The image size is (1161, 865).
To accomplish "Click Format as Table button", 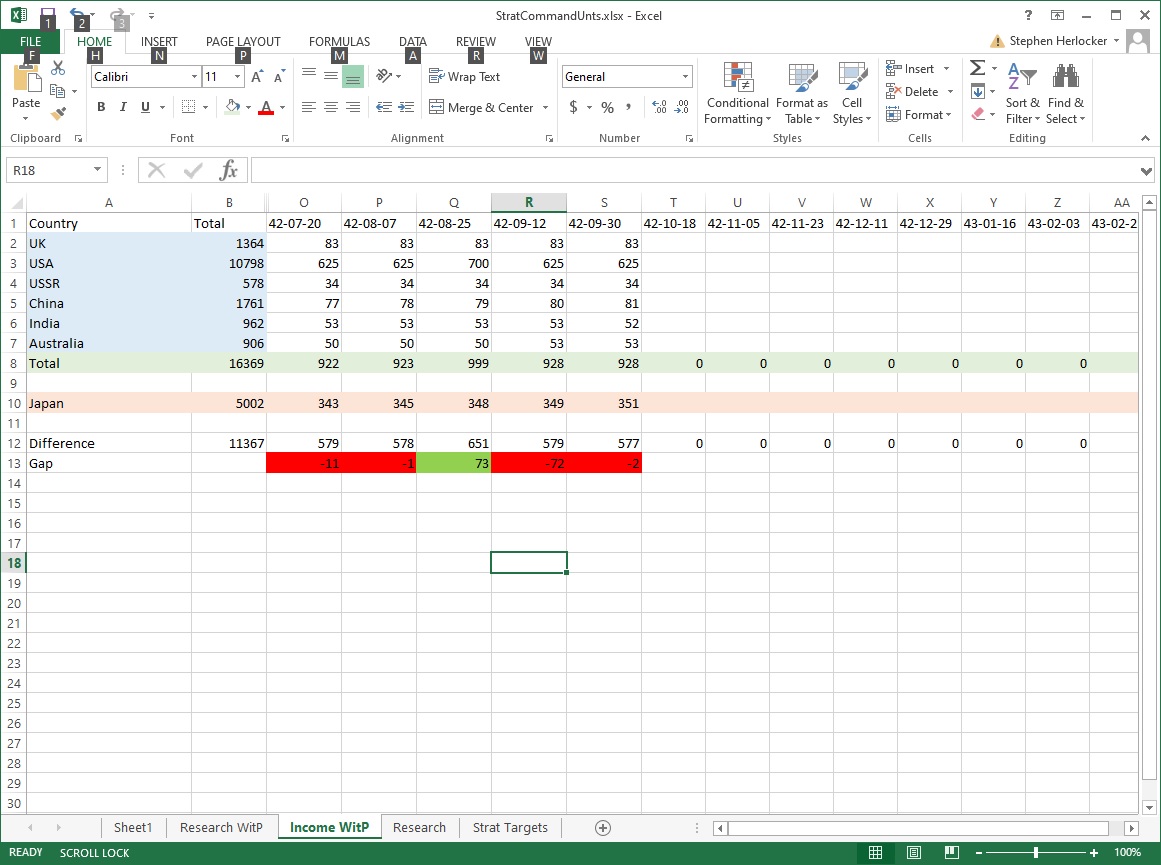I will click(802, 93).
